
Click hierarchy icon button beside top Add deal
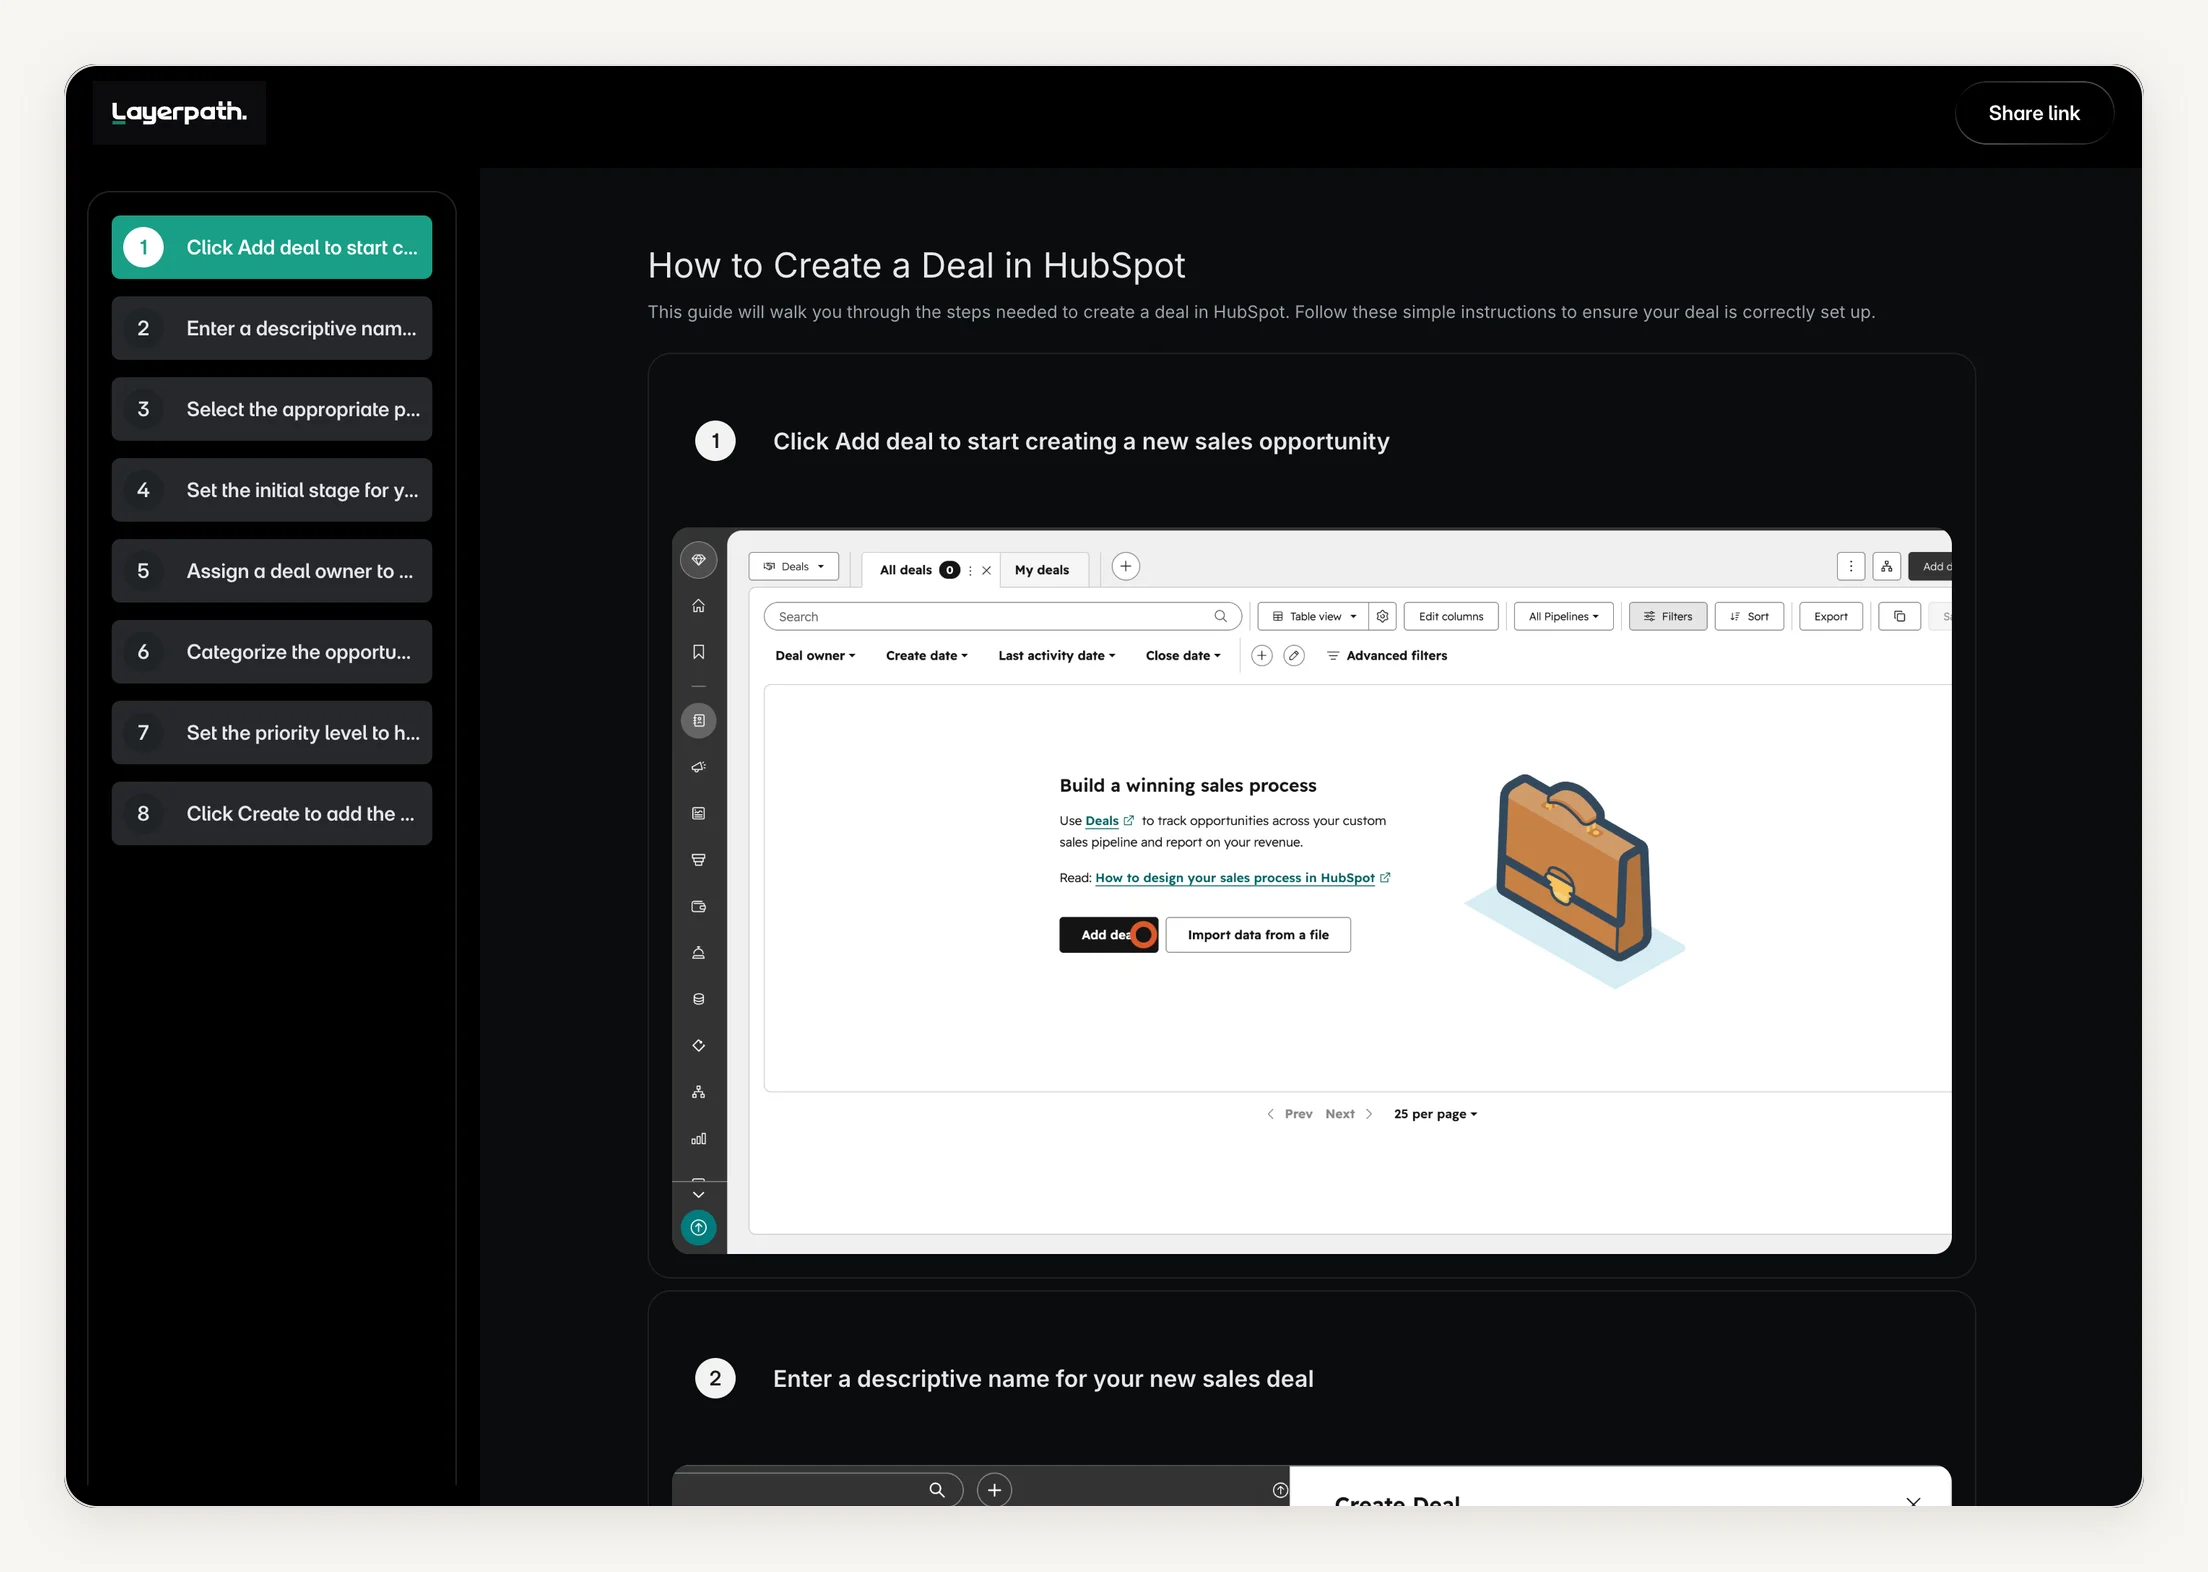(x=1886, y=566)
